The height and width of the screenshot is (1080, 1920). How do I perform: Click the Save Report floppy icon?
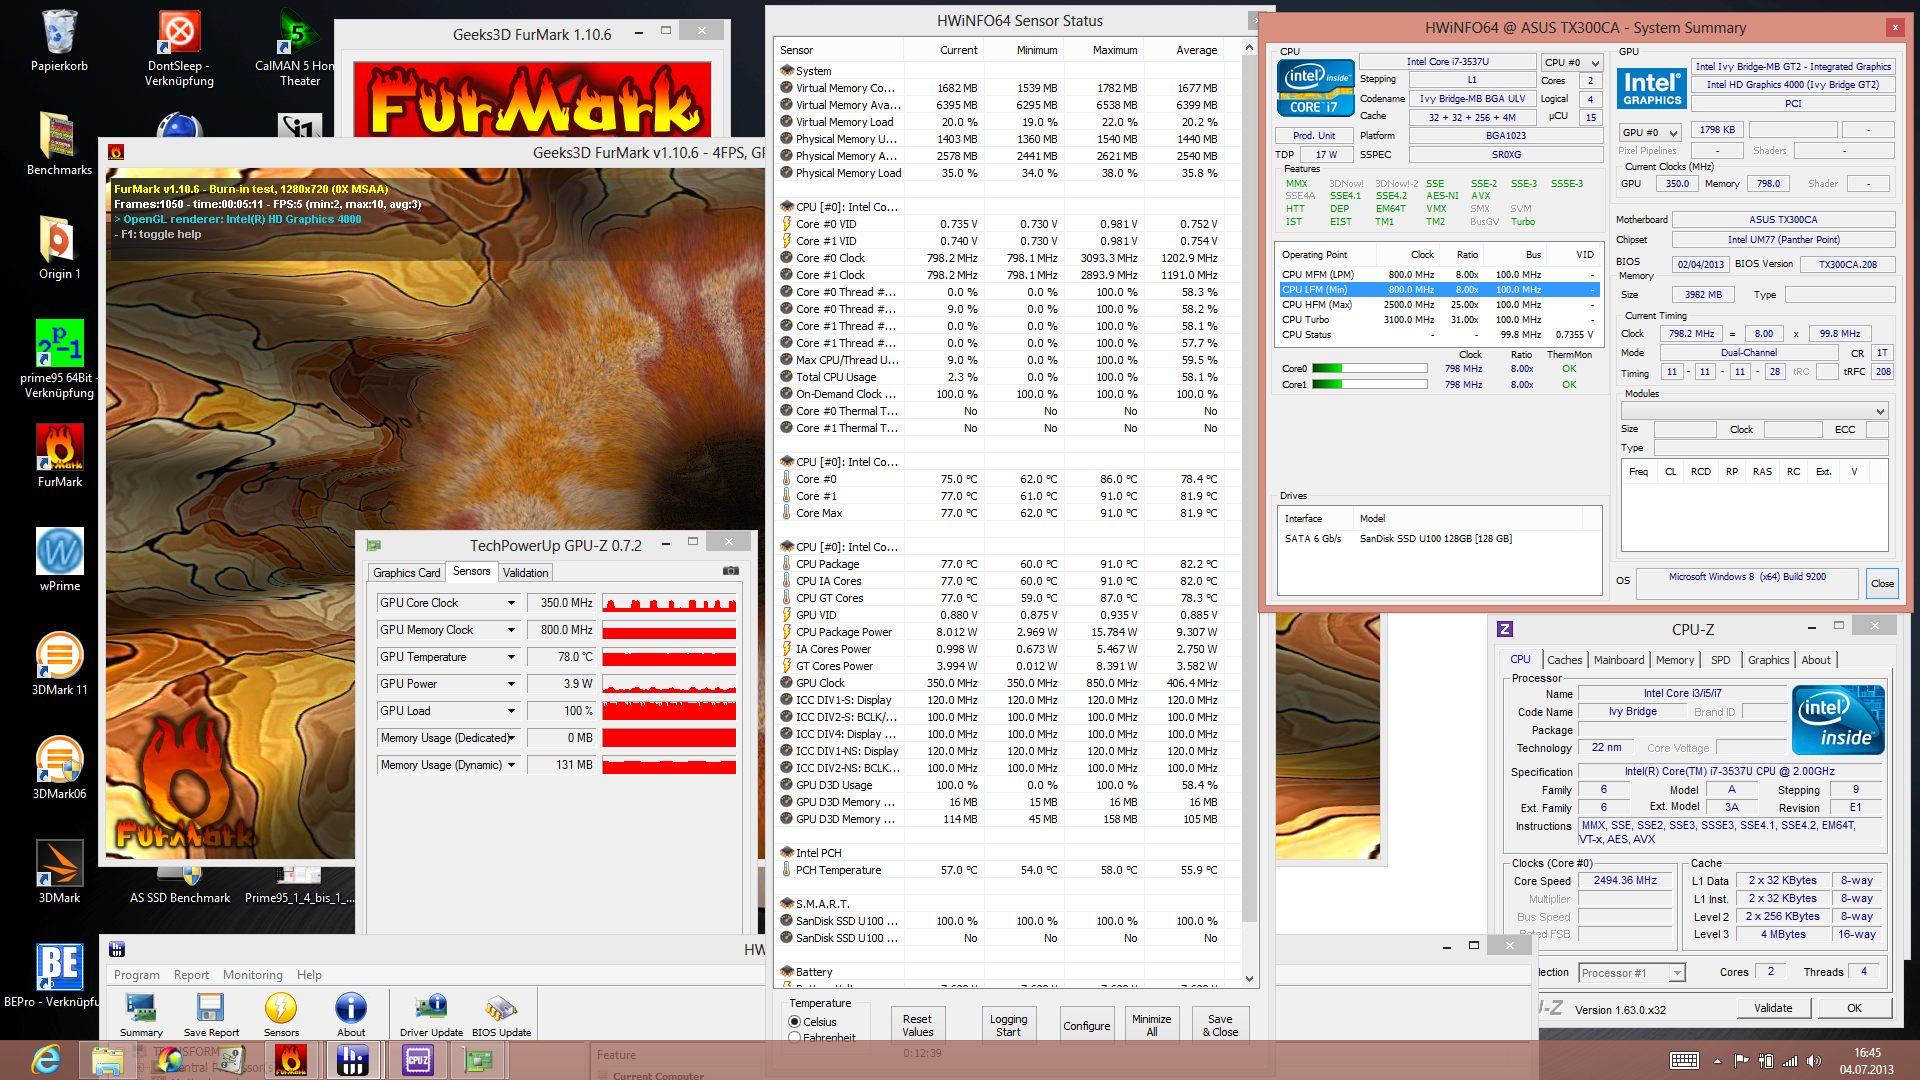(211, 1008)
